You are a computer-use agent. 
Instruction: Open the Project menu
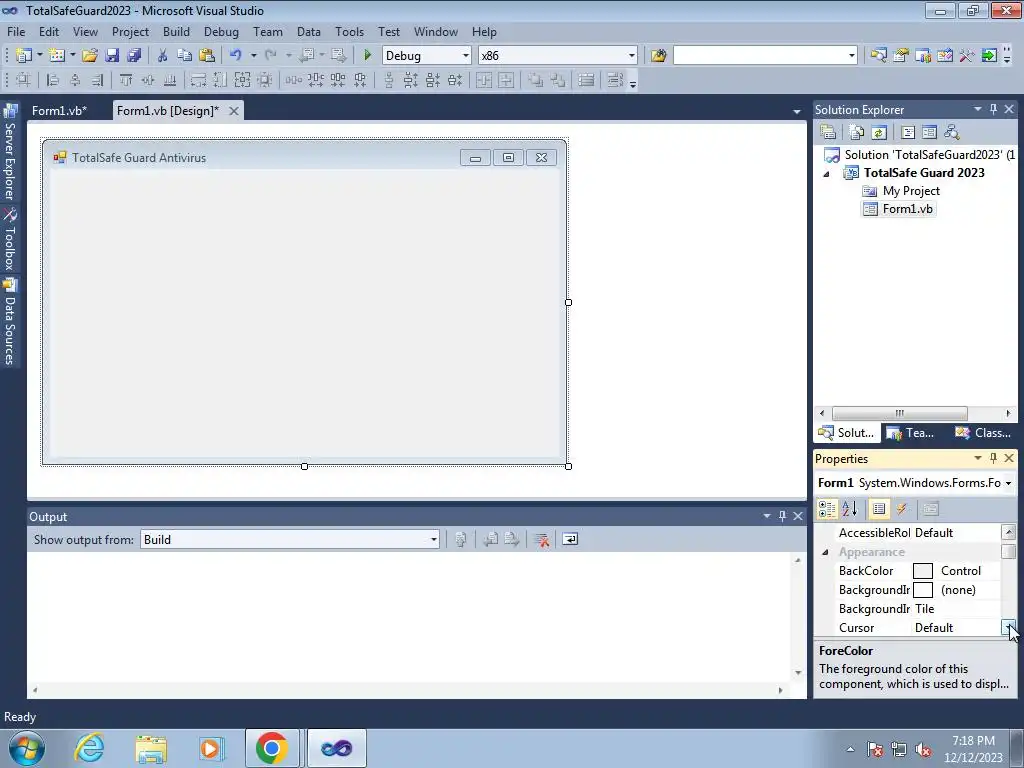(130, 31)
